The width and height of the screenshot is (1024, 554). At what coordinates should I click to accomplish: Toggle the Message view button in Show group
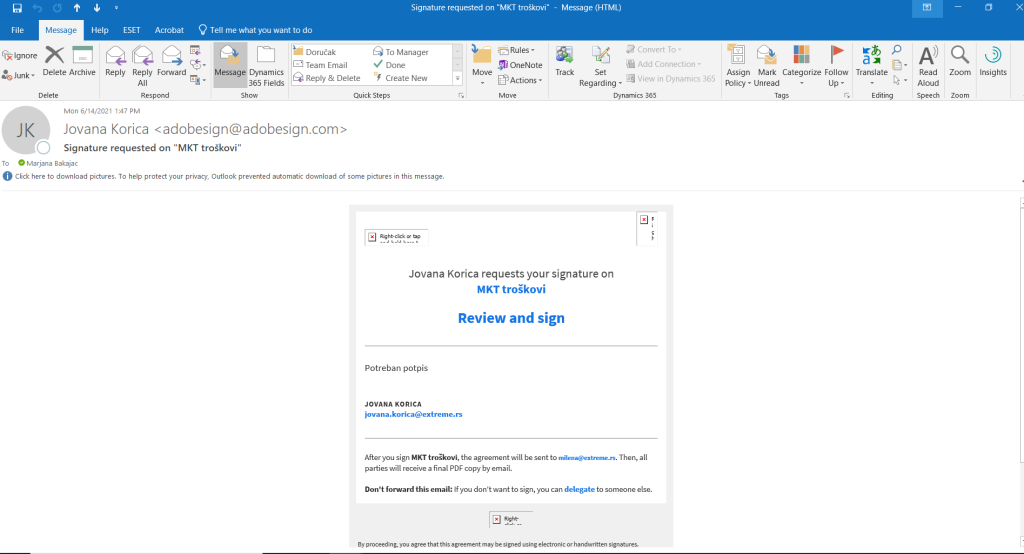(230, 60)
